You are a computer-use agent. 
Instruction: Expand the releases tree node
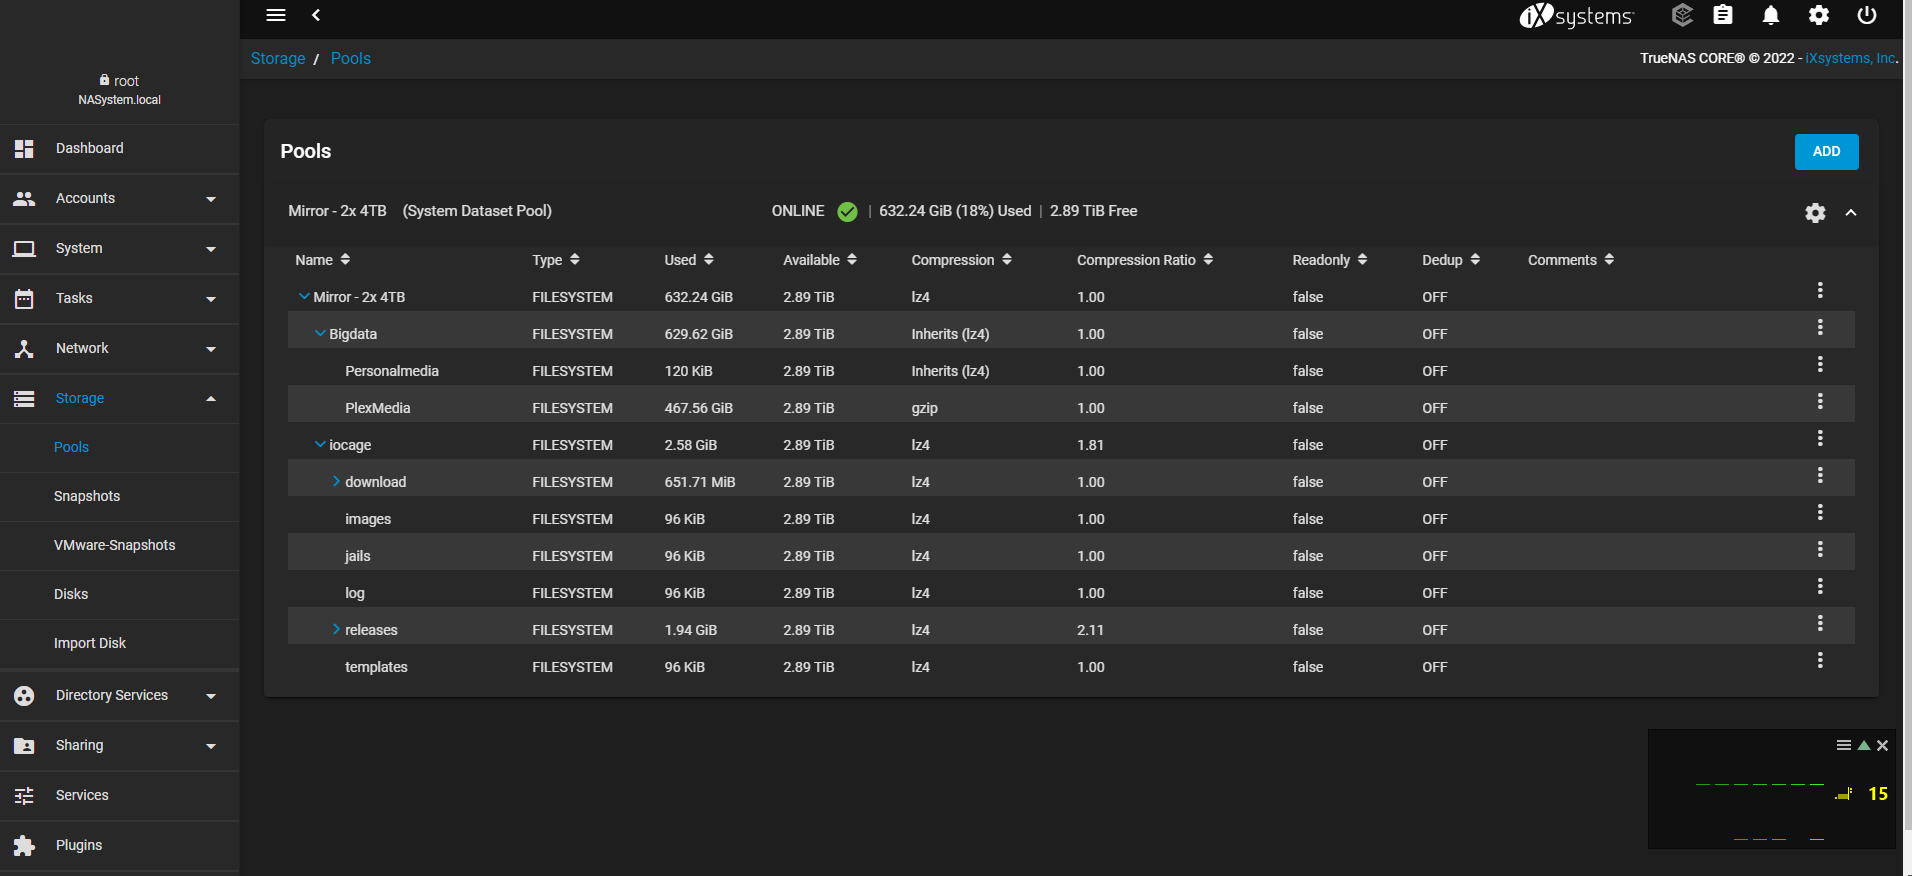point(336,629)
